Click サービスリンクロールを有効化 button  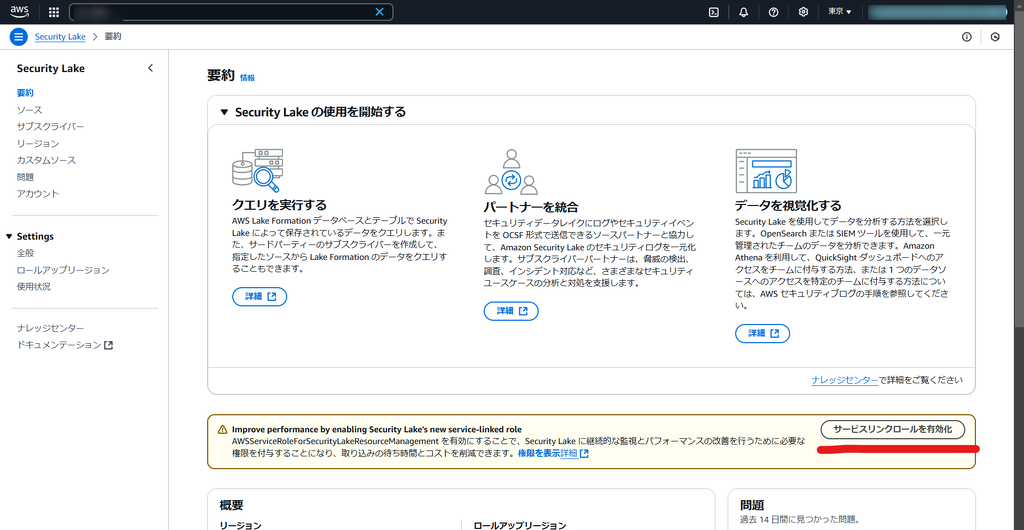pos(893,429)
